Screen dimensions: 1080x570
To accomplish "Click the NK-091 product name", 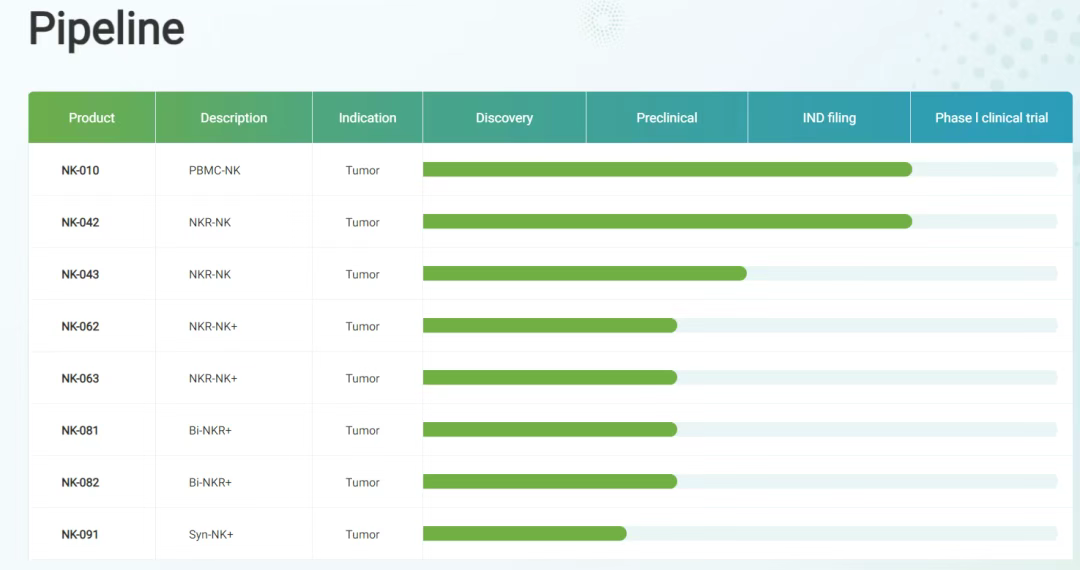I will point(80,534).
